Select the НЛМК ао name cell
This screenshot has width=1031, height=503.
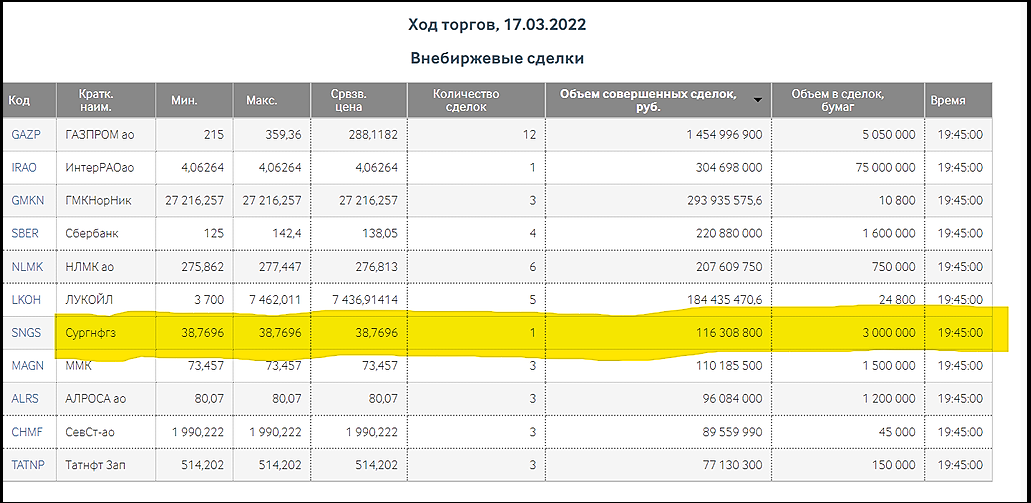pos(106,267)
